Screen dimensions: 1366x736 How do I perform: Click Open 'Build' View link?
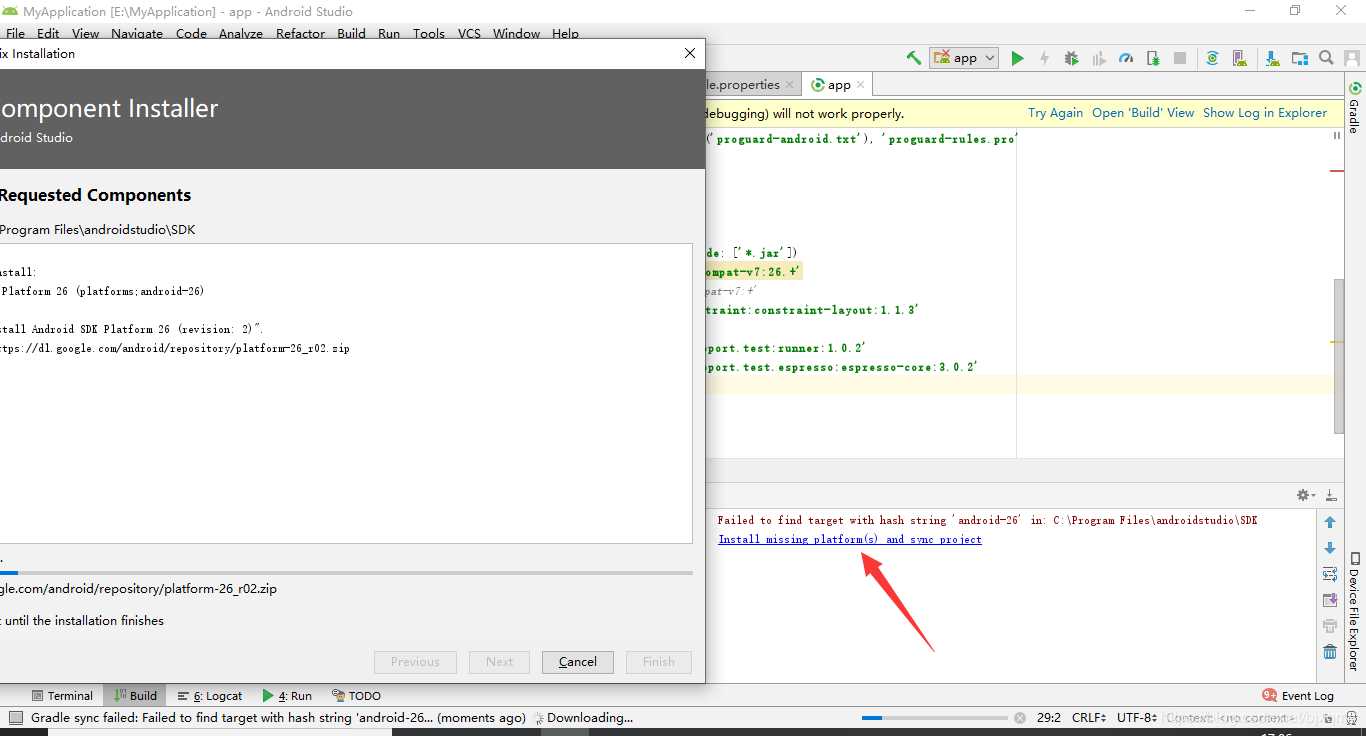1143,113
